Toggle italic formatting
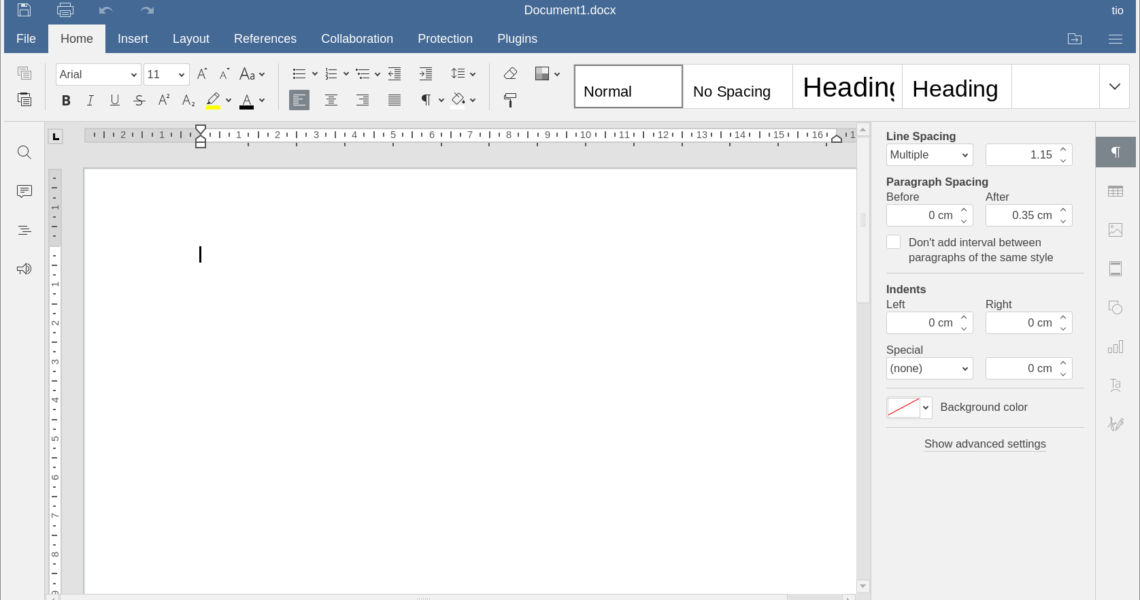Image resolution: width=1140 pixels, height=600 pixels. click(x=90, y=100)
